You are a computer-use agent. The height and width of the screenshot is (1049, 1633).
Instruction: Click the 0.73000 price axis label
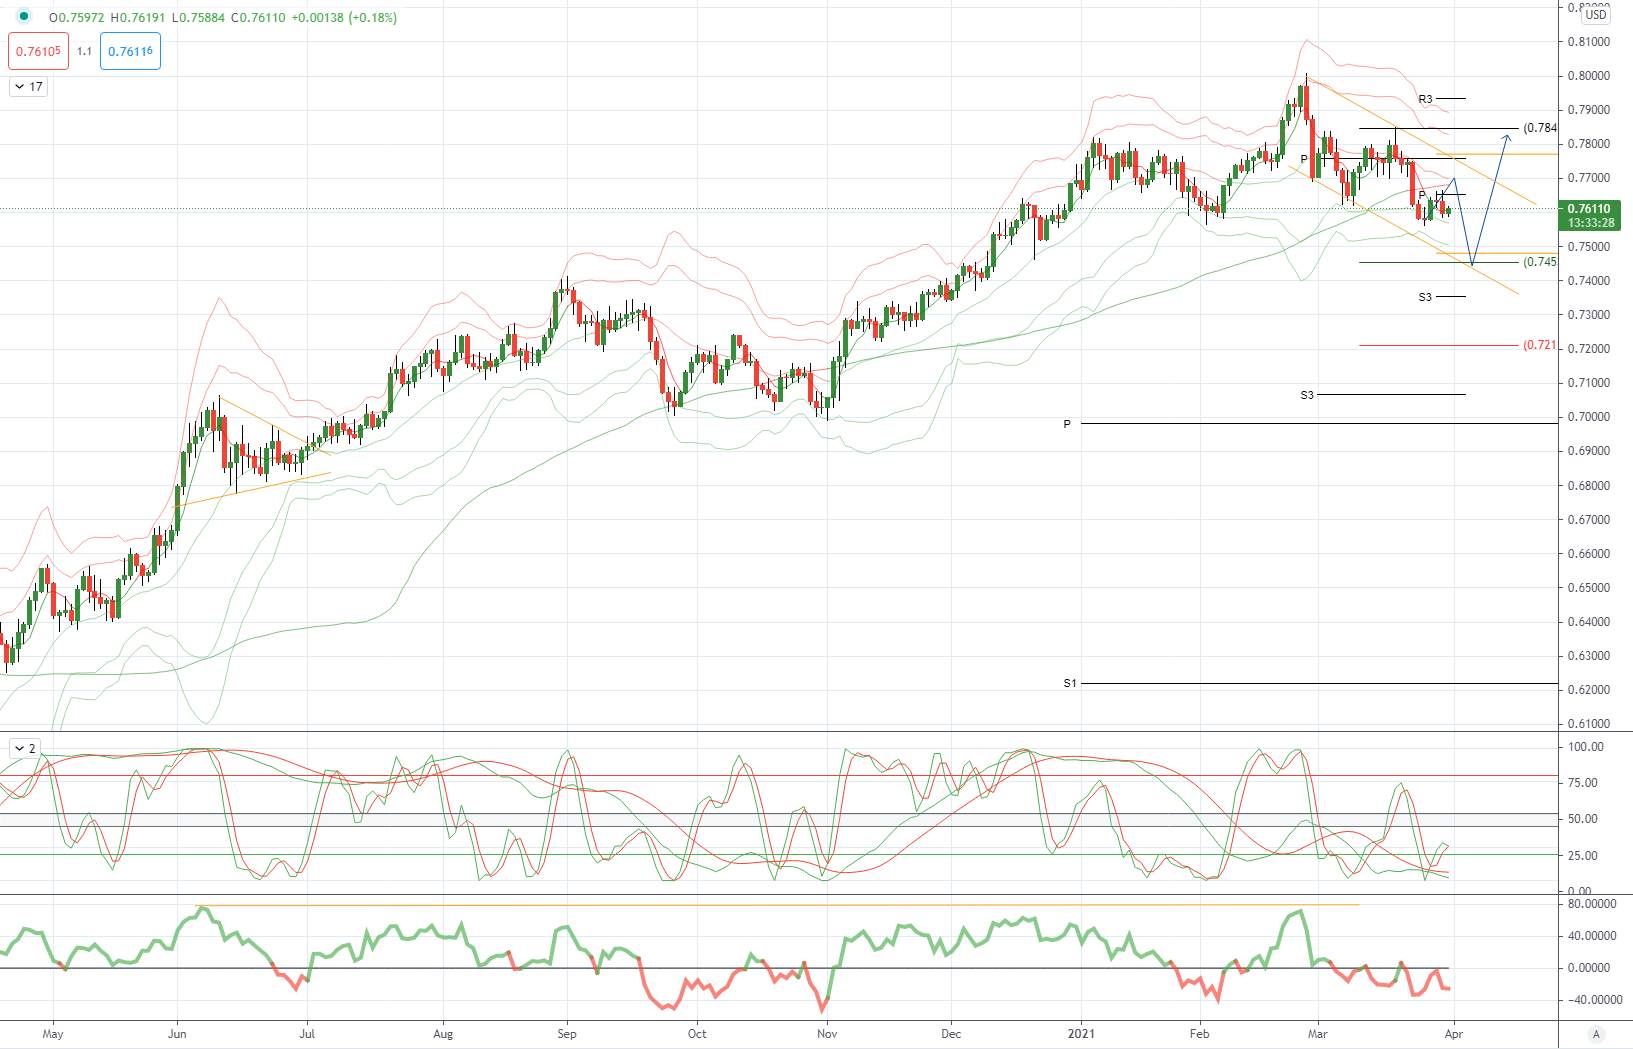1588,315
